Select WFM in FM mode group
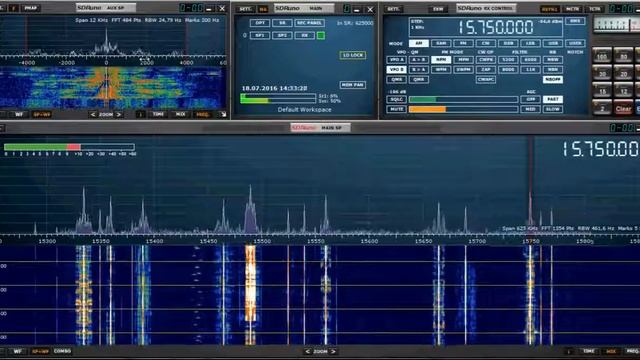Image resolution: width=640 pixels, height=360 pixels. click(441, 69)
